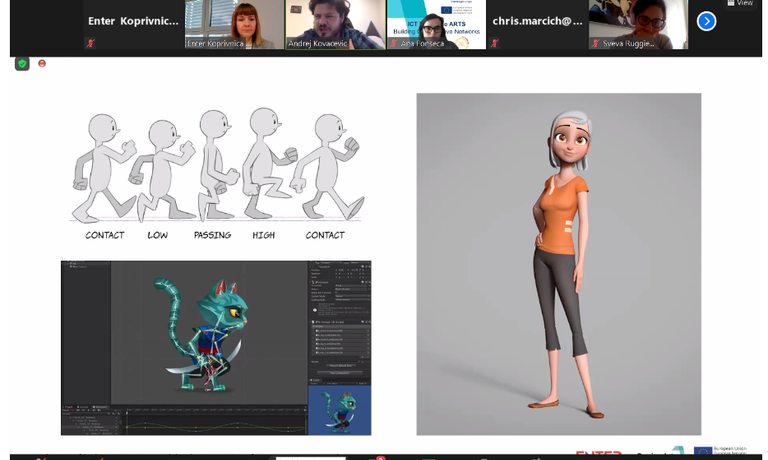This screenshot has width=768, height=460.
Task: Click muted mic icon on Ana Fonseca tile
Action: pyautogui.click(x=393, y=43)
